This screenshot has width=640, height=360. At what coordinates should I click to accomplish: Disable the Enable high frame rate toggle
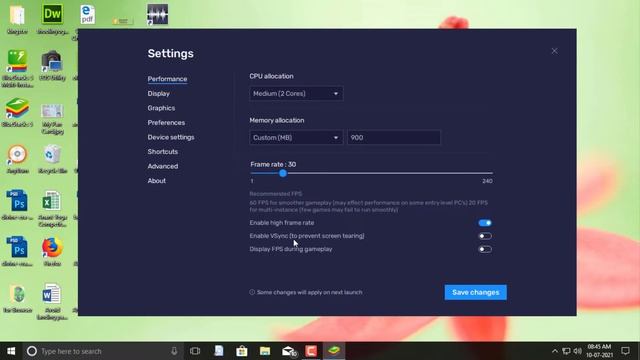tap(484, 223)
